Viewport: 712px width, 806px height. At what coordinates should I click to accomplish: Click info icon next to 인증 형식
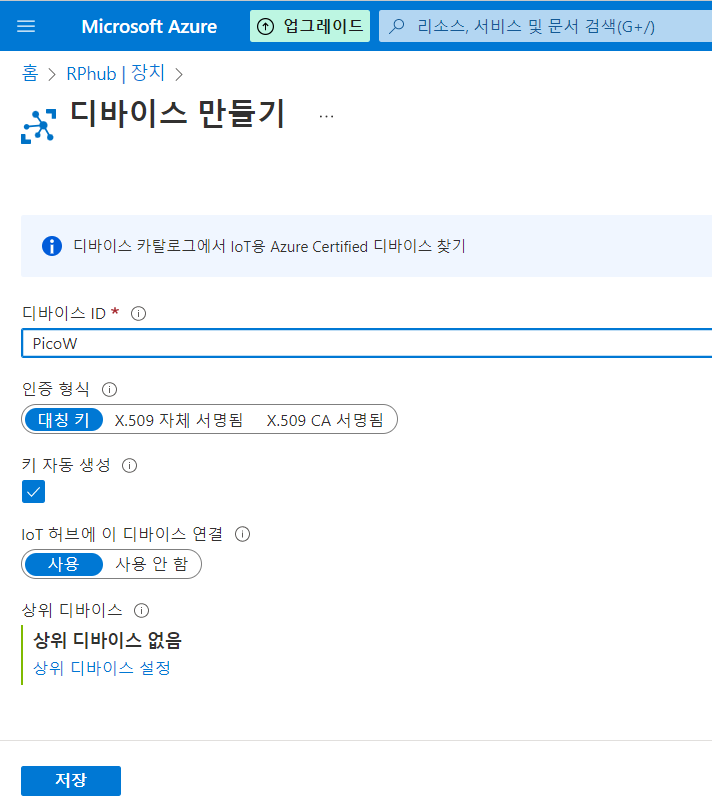point(109,389)
